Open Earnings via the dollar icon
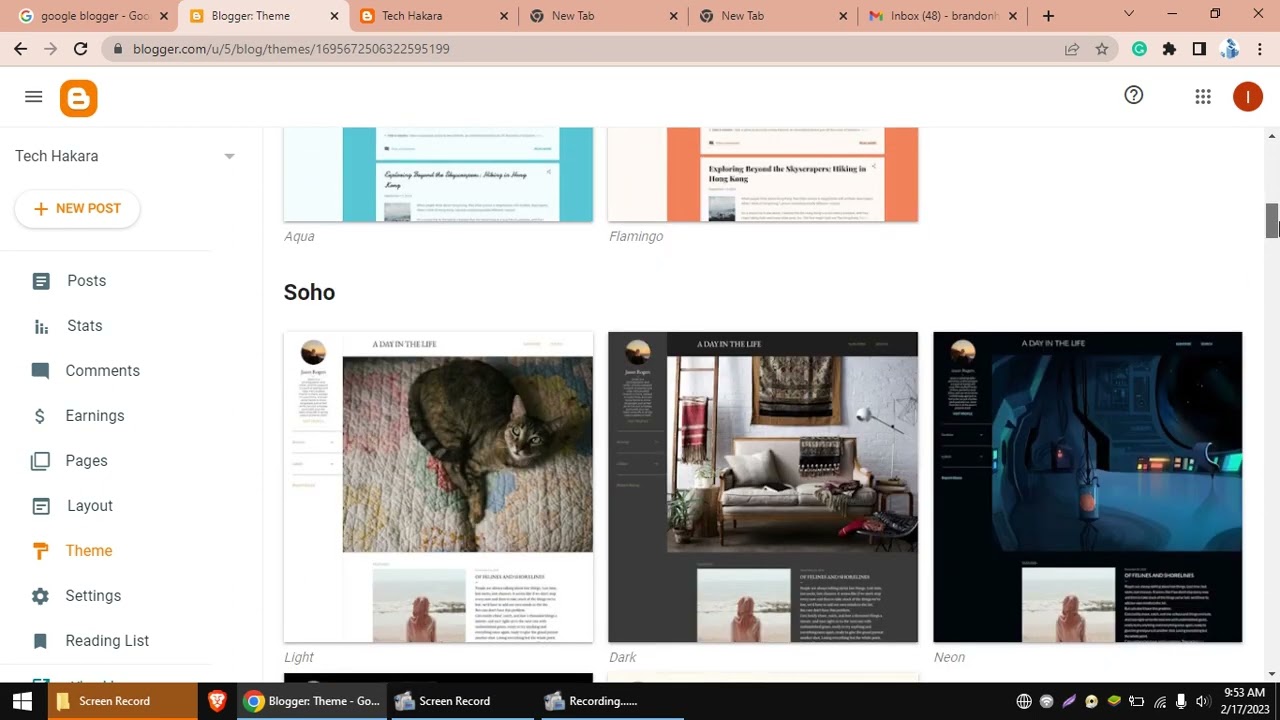 41,415
